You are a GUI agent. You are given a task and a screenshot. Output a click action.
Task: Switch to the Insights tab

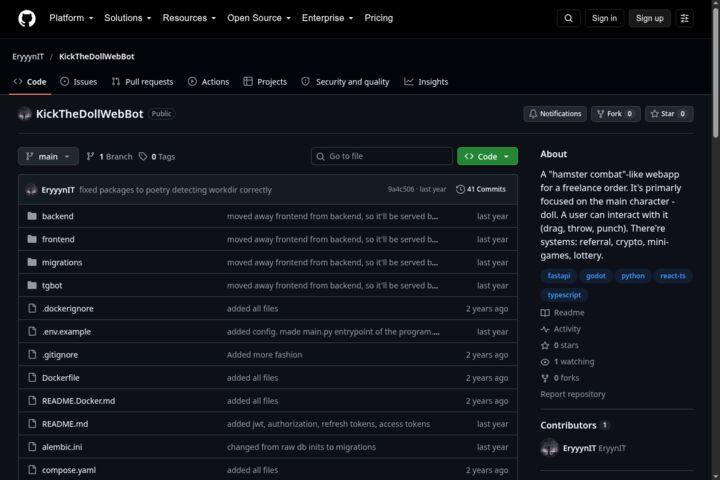tap(426, 82)
